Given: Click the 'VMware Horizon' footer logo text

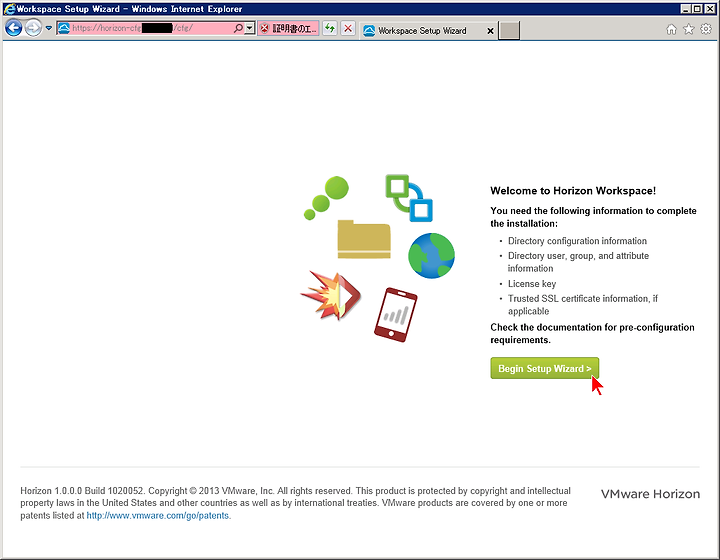Looking at the screenshot, I should (651, 494).
